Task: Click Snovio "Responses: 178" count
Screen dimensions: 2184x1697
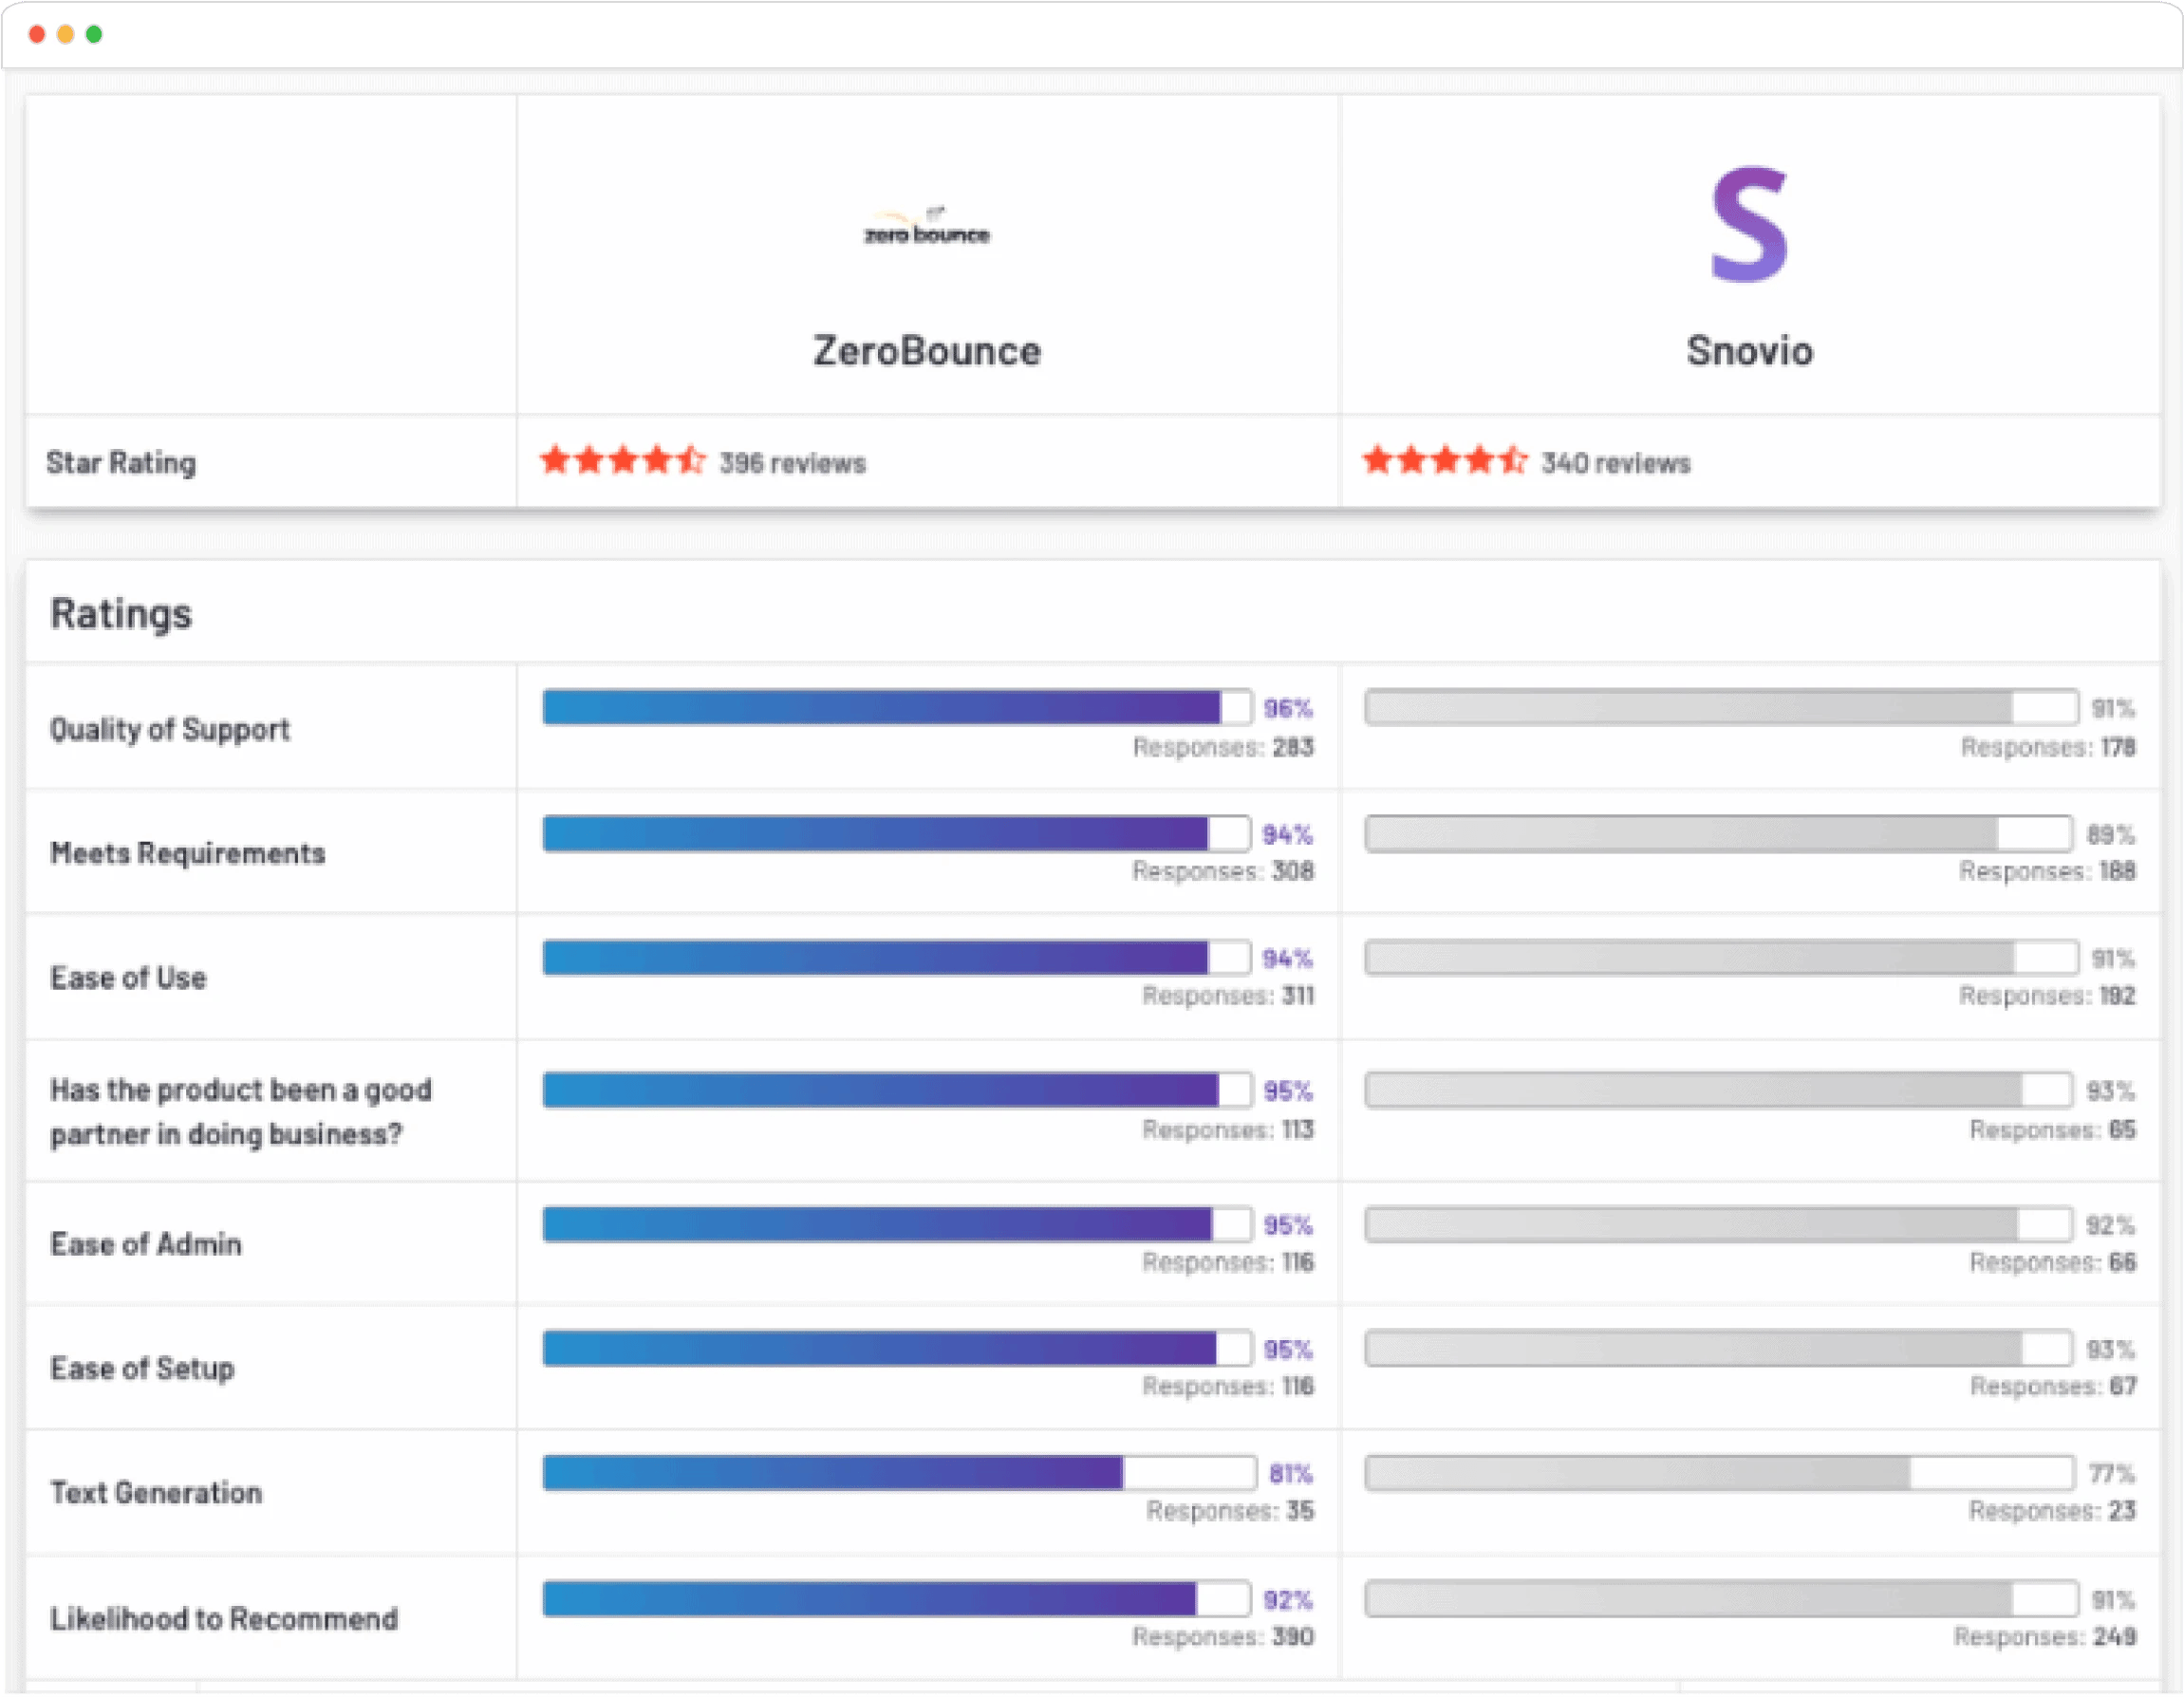Action: pyautogui.click(x=2049, y=747)
